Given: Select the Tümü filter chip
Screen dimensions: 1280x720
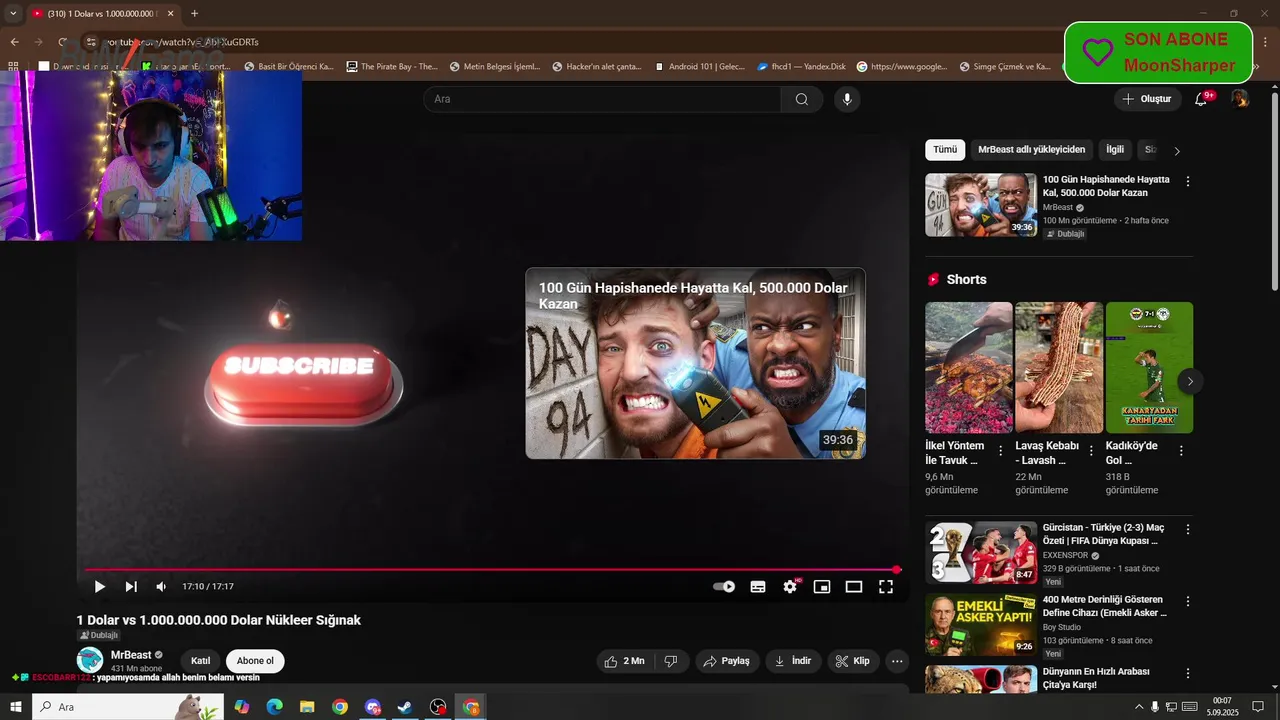Looking at the screenshot, I should 945,150.
